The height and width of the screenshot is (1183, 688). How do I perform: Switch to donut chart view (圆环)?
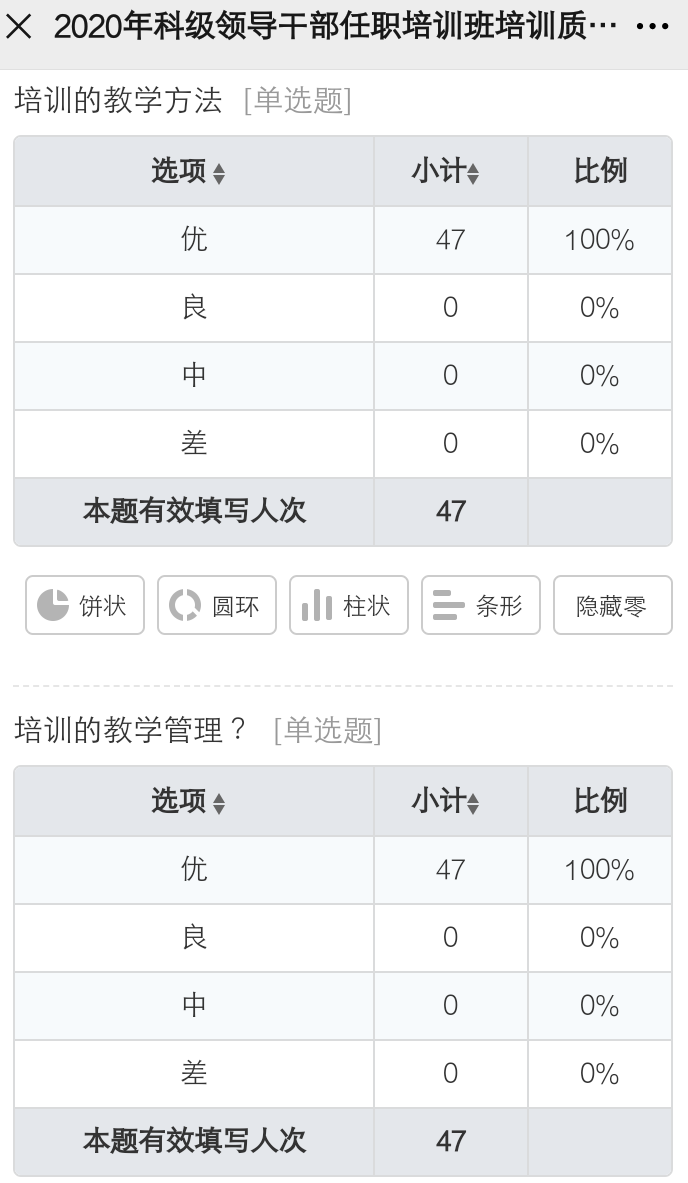pyautogui.click(x=216, y=605)
